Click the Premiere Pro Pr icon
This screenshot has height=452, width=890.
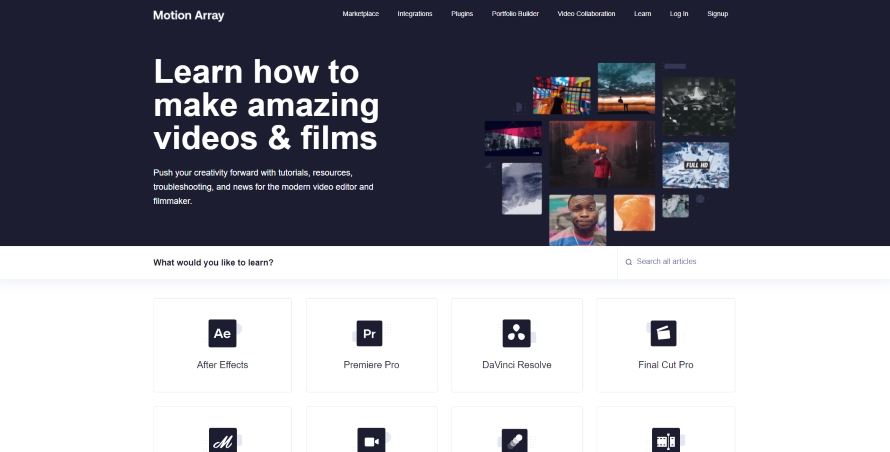coord(369,333)
